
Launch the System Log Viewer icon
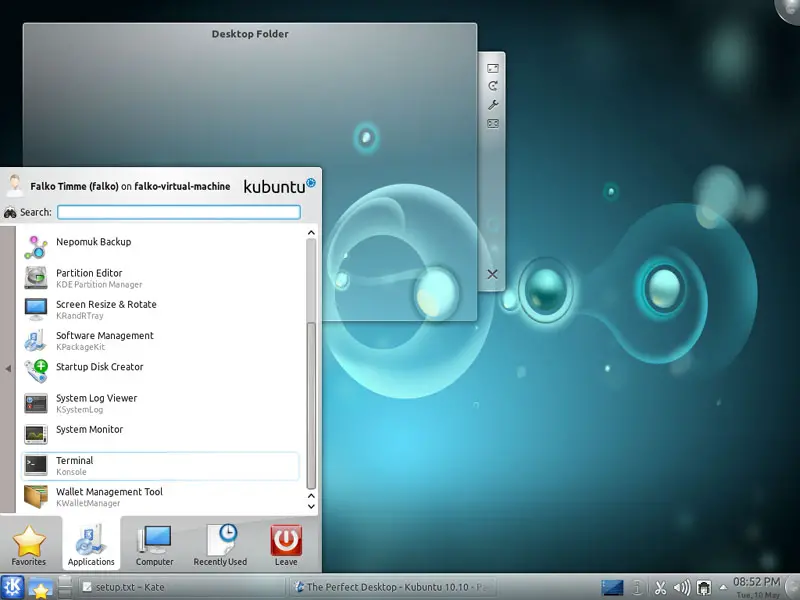point(36,403)
